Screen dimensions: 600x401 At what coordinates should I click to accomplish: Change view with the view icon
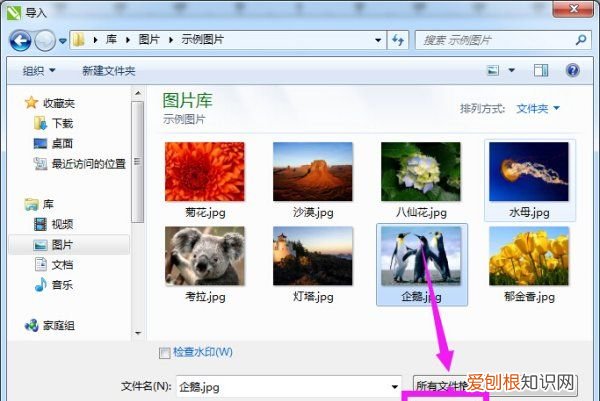point(493,70)
